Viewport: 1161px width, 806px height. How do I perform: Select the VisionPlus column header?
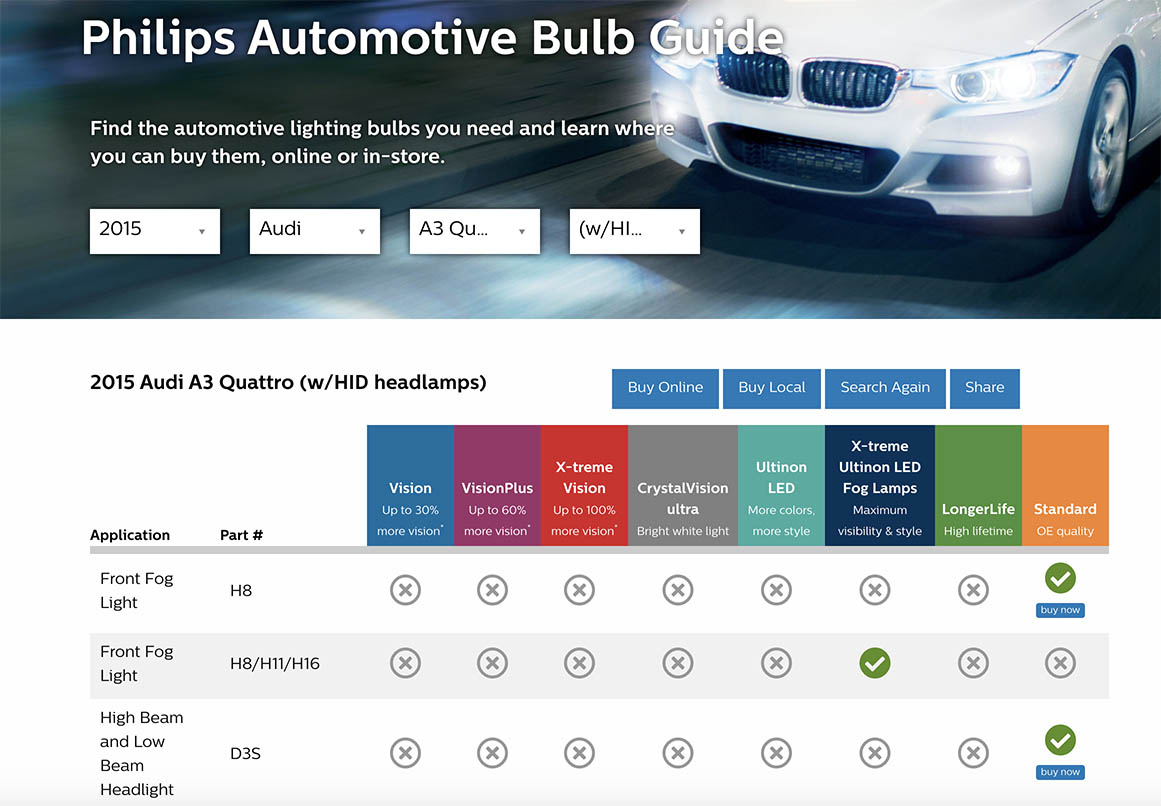498,486
